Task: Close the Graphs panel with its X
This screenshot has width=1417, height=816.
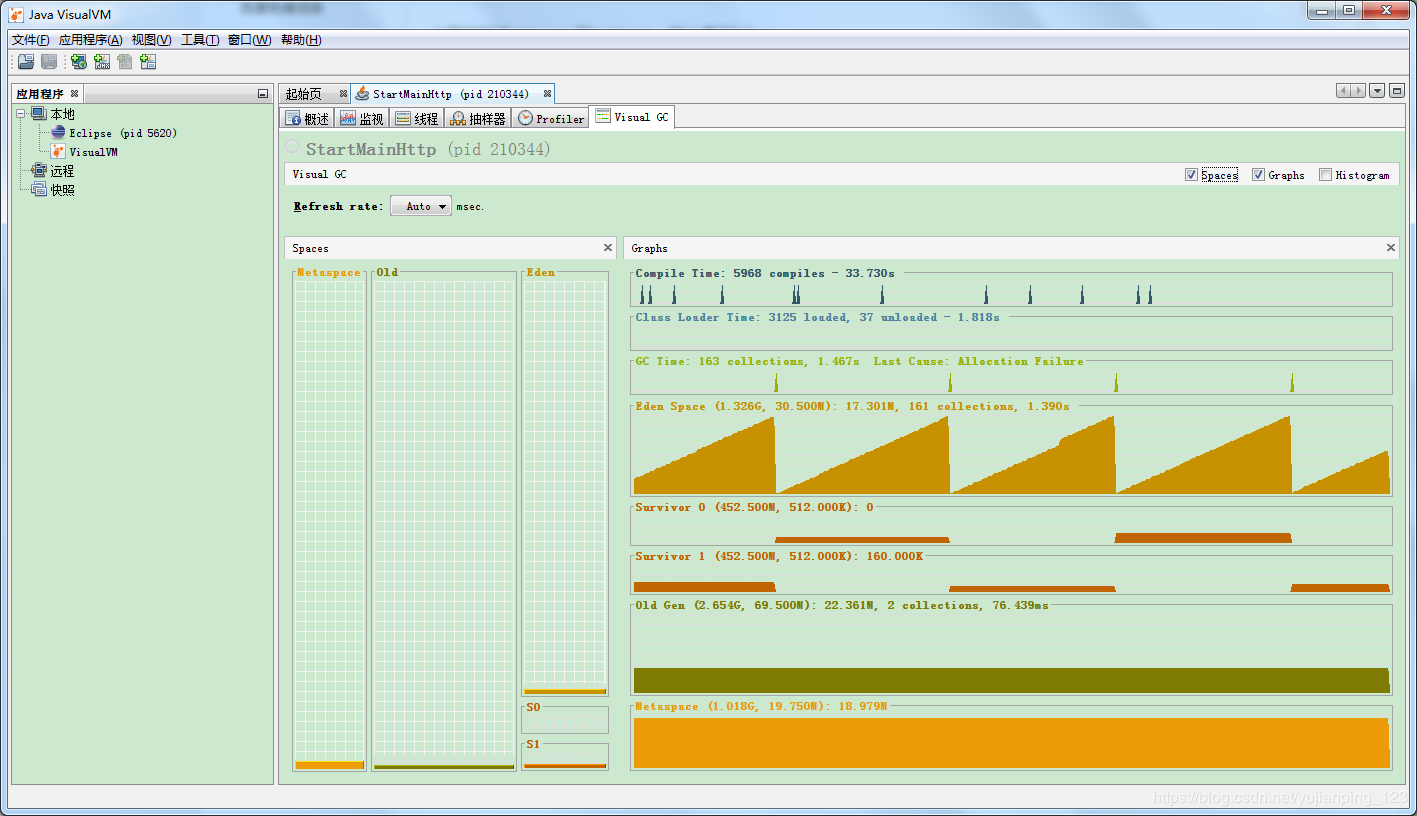Action: 1390,247
